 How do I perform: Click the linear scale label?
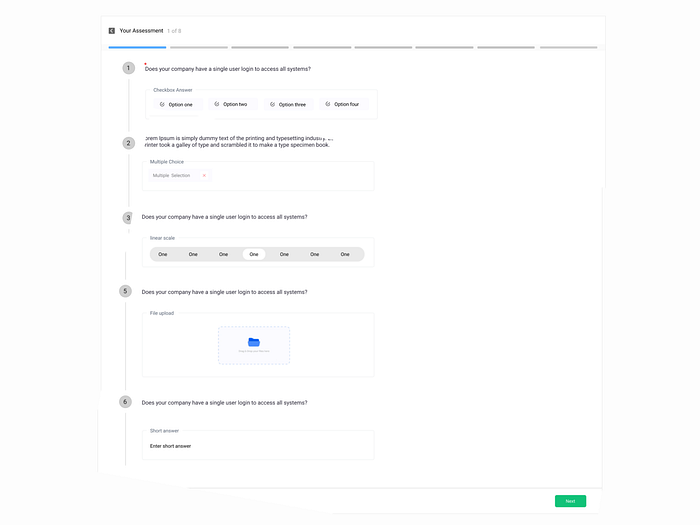coord(162,238)
